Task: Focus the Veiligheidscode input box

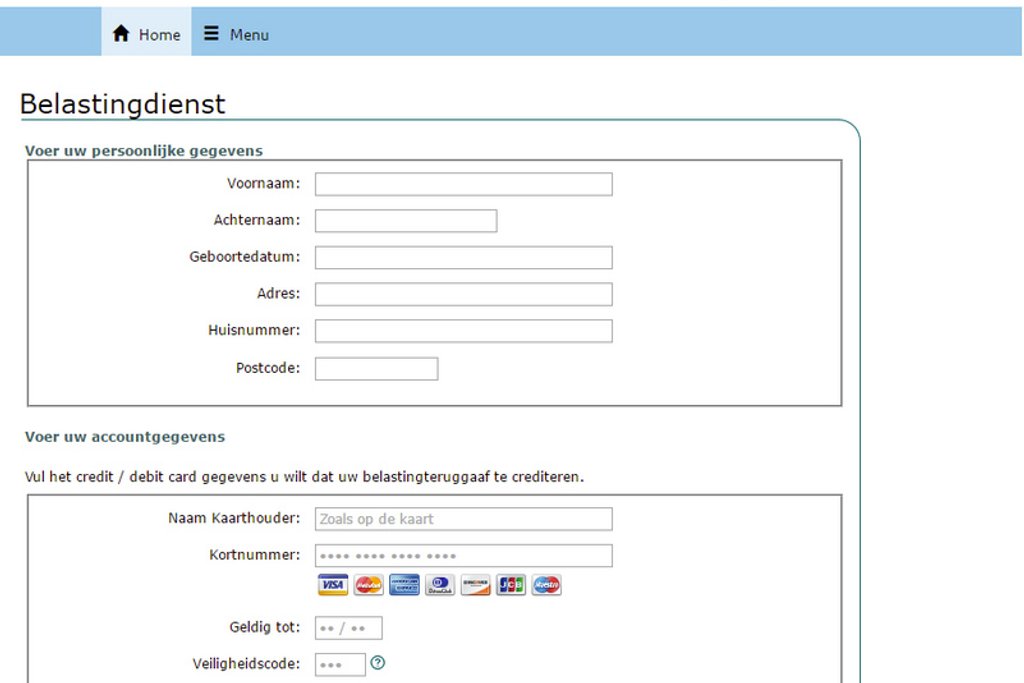Action: tap(340, 664)
